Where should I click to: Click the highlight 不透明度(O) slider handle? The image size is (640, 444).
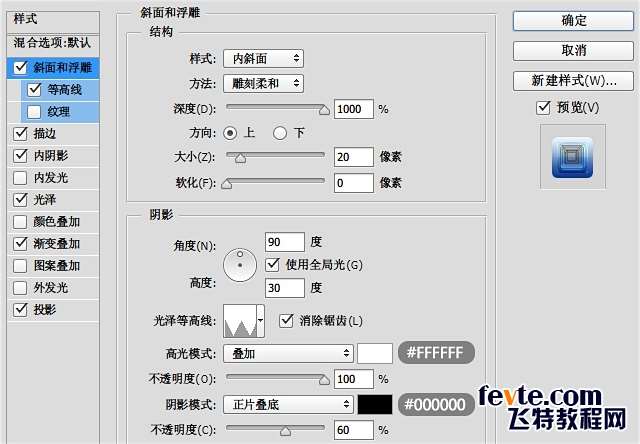pos(324,380)
